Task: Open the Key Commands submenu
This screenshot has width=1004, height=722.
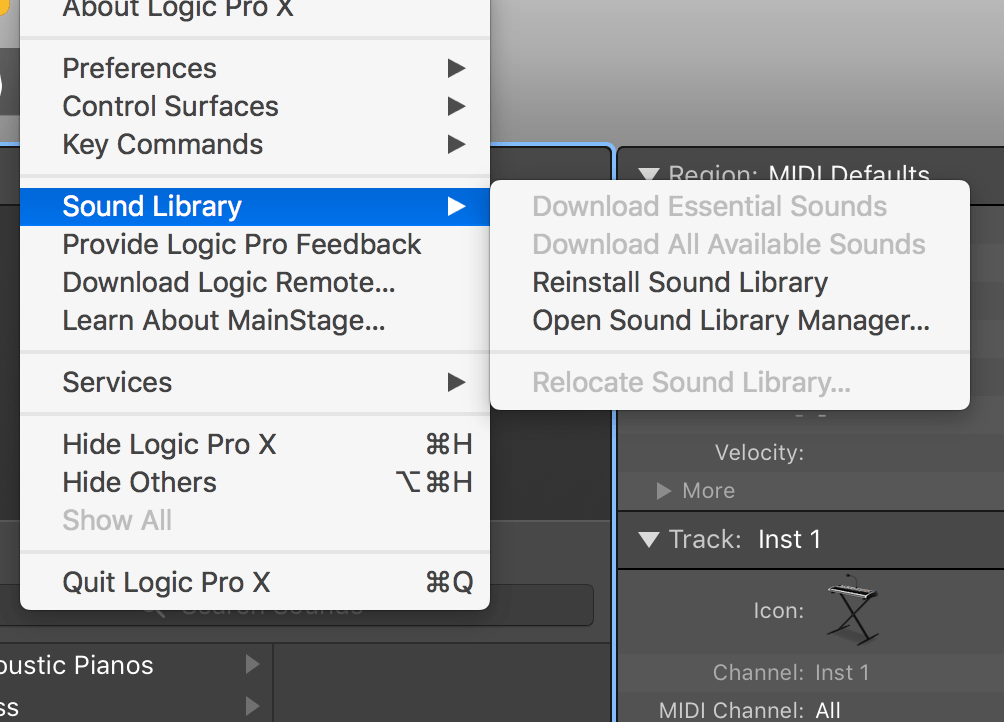Action: [162, 144]
